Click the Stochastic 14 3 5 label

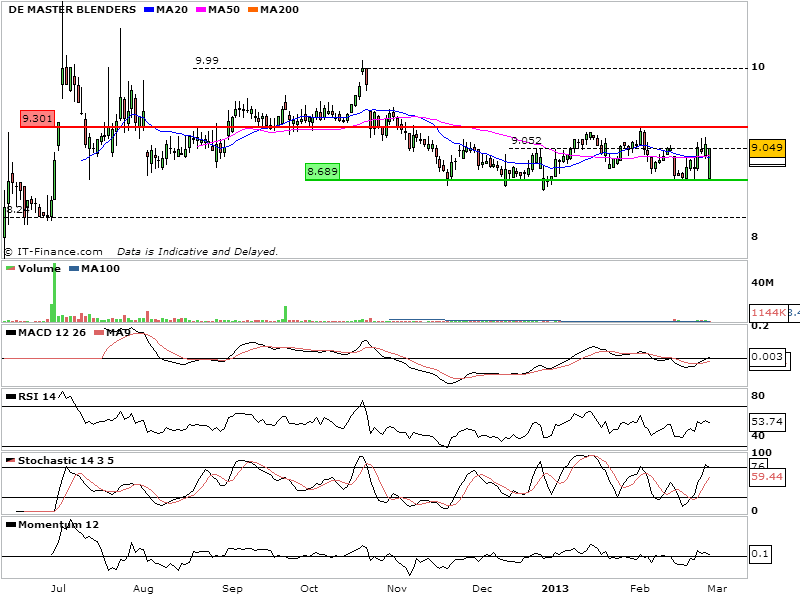[x=66, y=461]
